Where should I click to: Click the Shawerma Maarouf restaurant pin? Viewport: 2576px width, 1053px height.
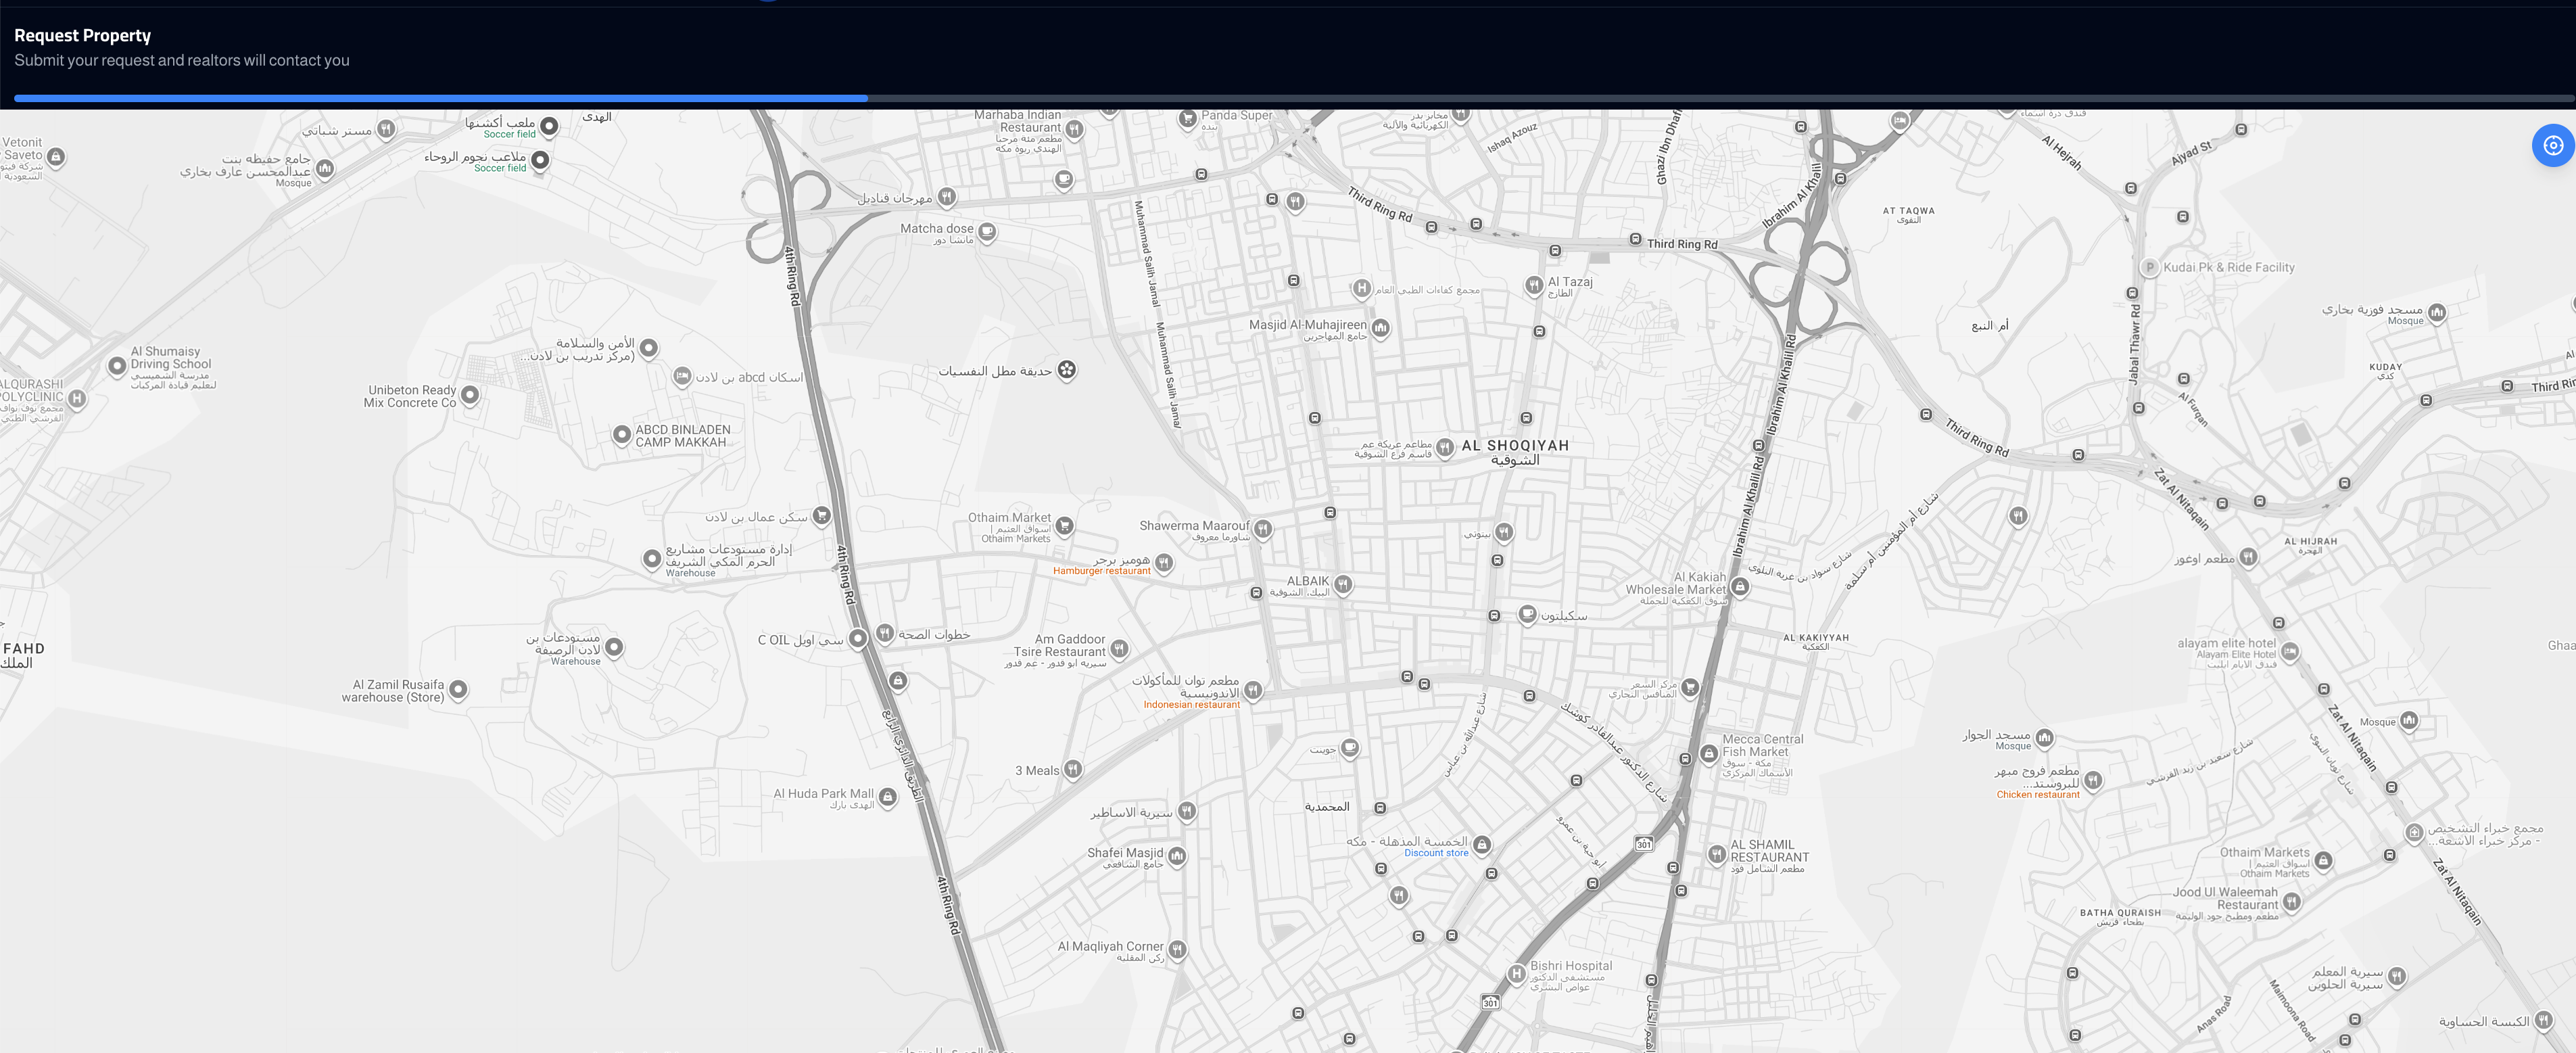click(1263, 528)
